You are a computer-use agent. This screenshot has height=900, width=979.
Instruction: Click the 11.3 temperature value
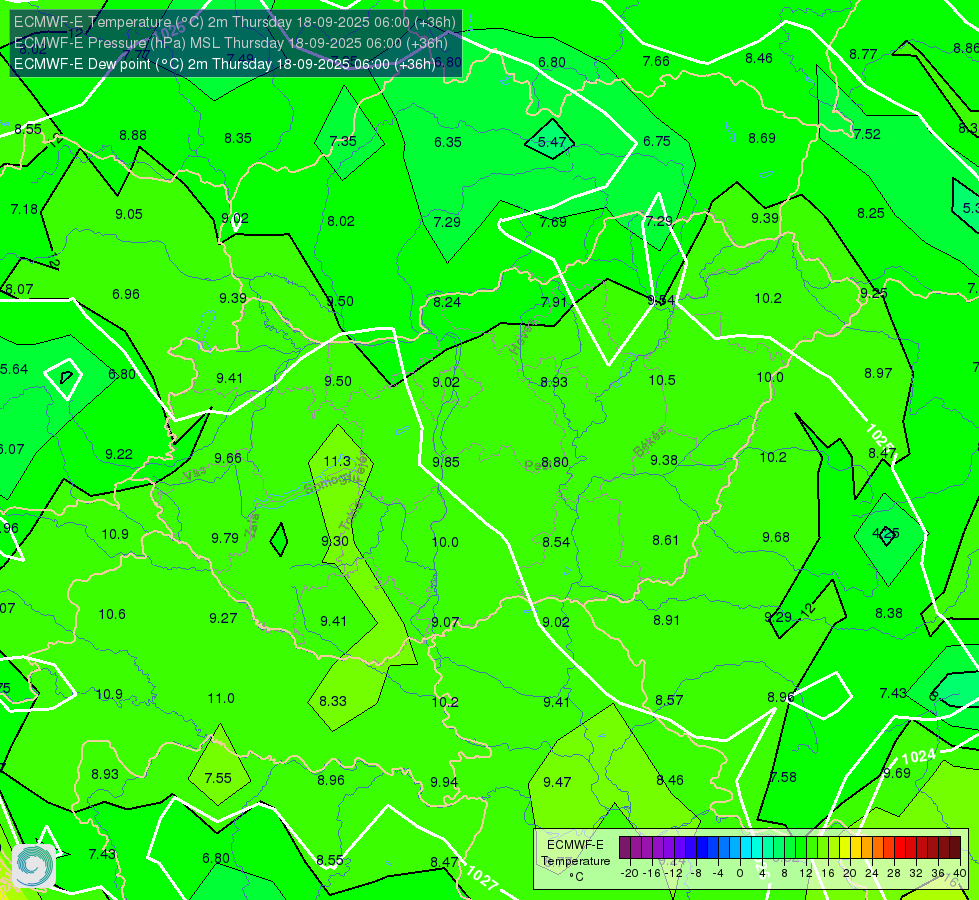click(337, 461)
